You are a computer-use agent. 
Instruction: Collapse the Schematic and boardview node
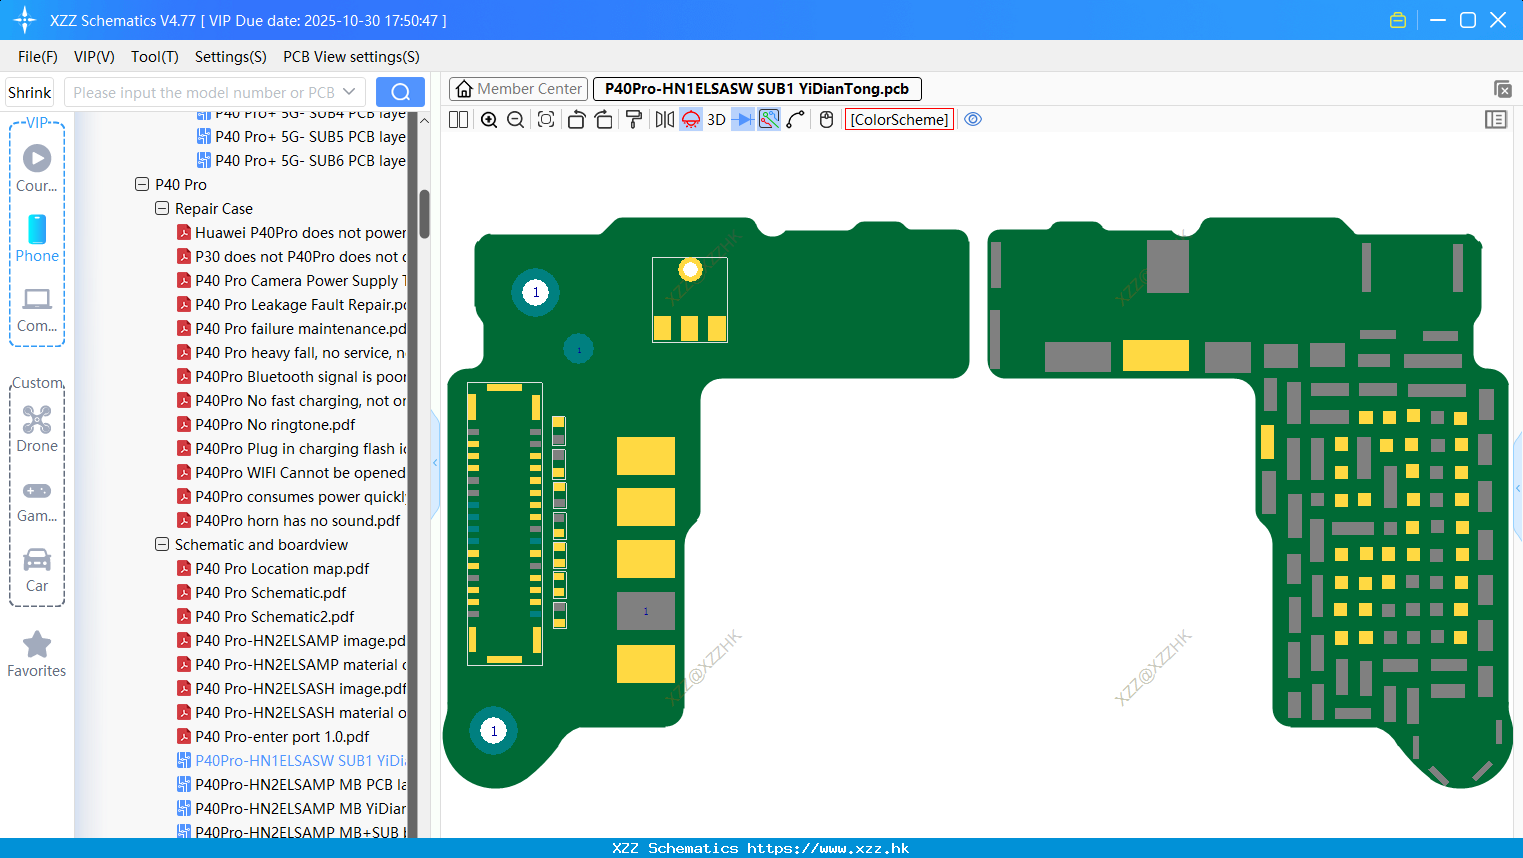[x=162, y=544]
